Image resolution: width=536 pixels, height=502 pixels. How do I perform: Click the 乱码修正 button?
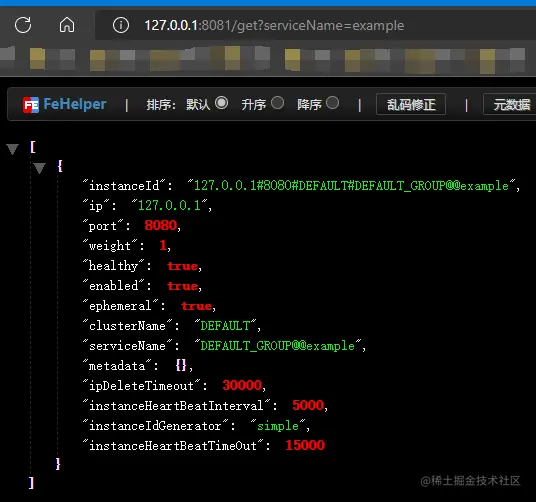(x=411, y=105)
